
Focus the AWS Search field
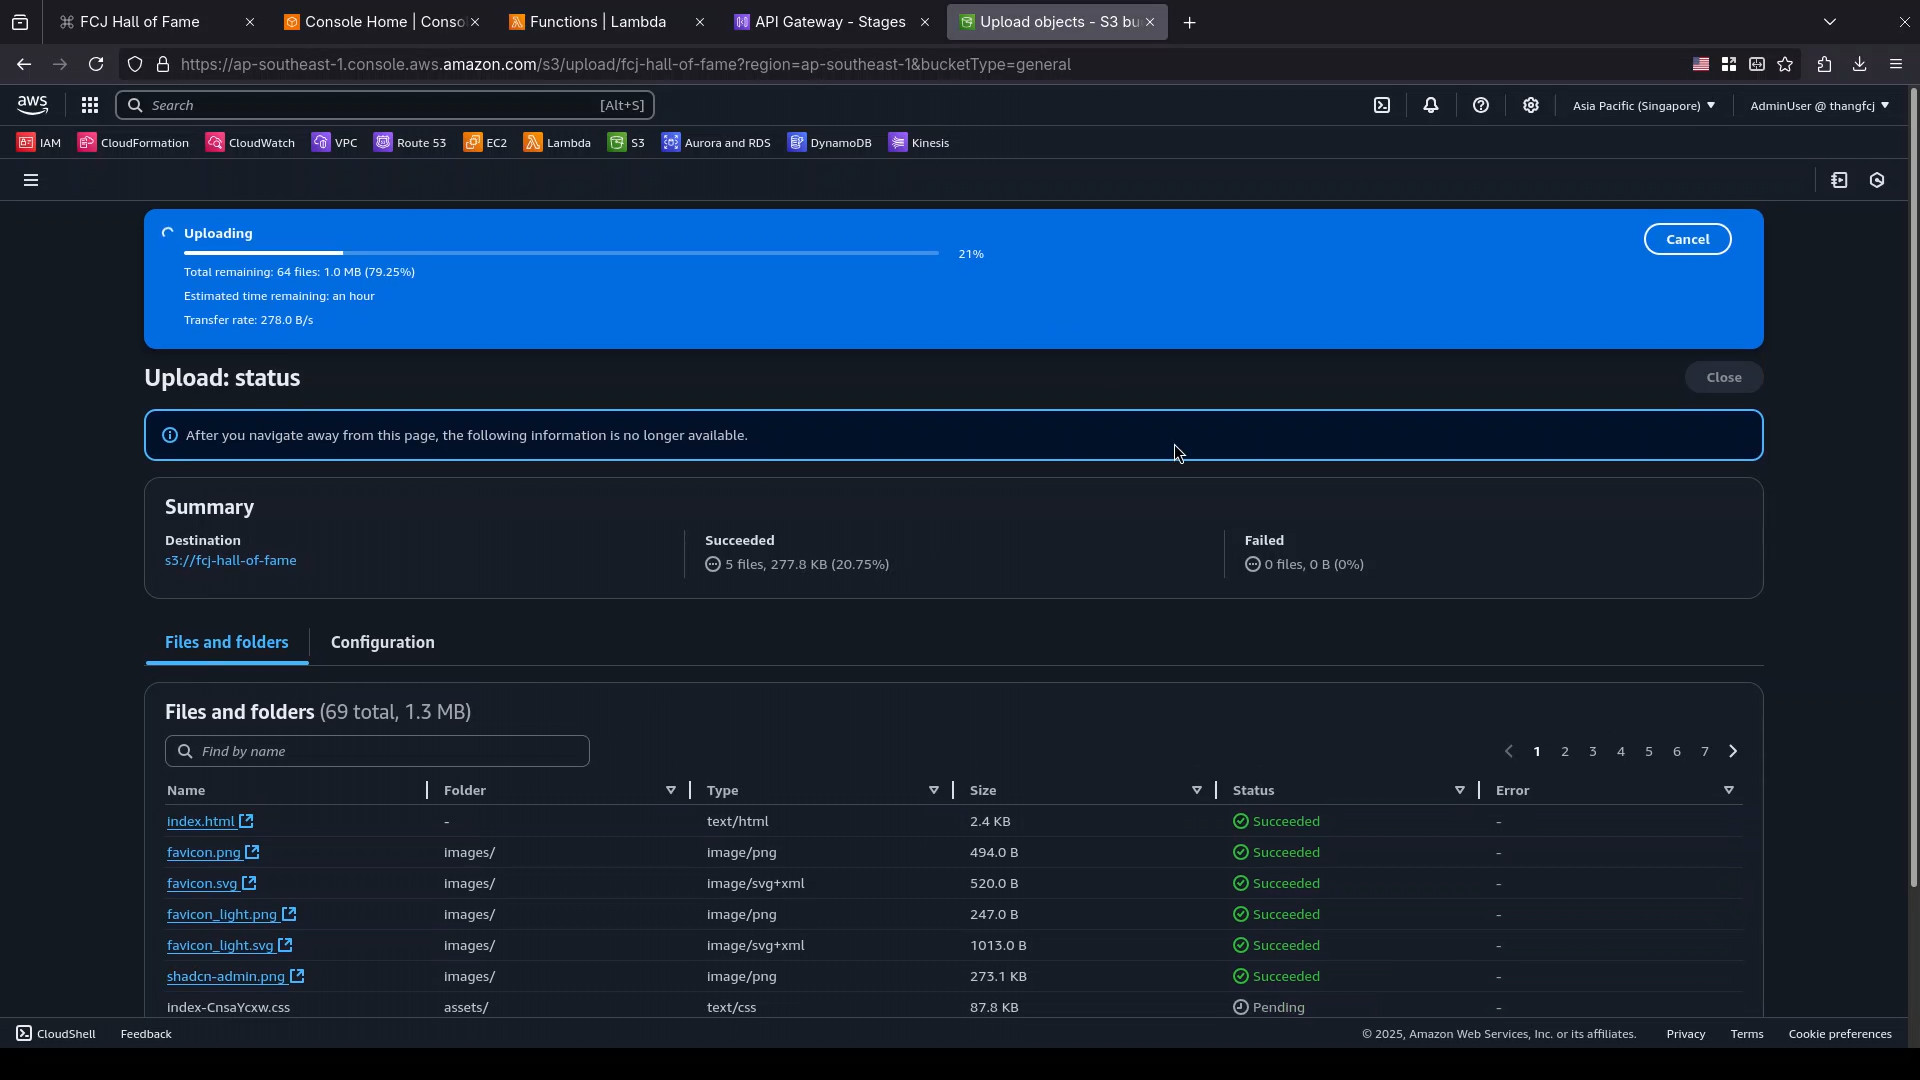(385, 105)
